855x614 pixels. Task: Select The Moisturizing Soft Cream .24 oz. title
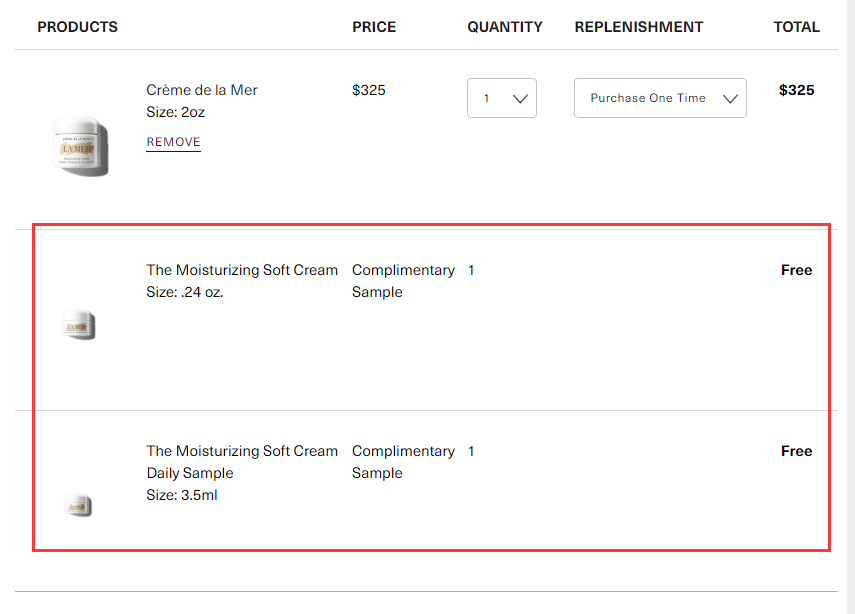(x=242, y=270)
